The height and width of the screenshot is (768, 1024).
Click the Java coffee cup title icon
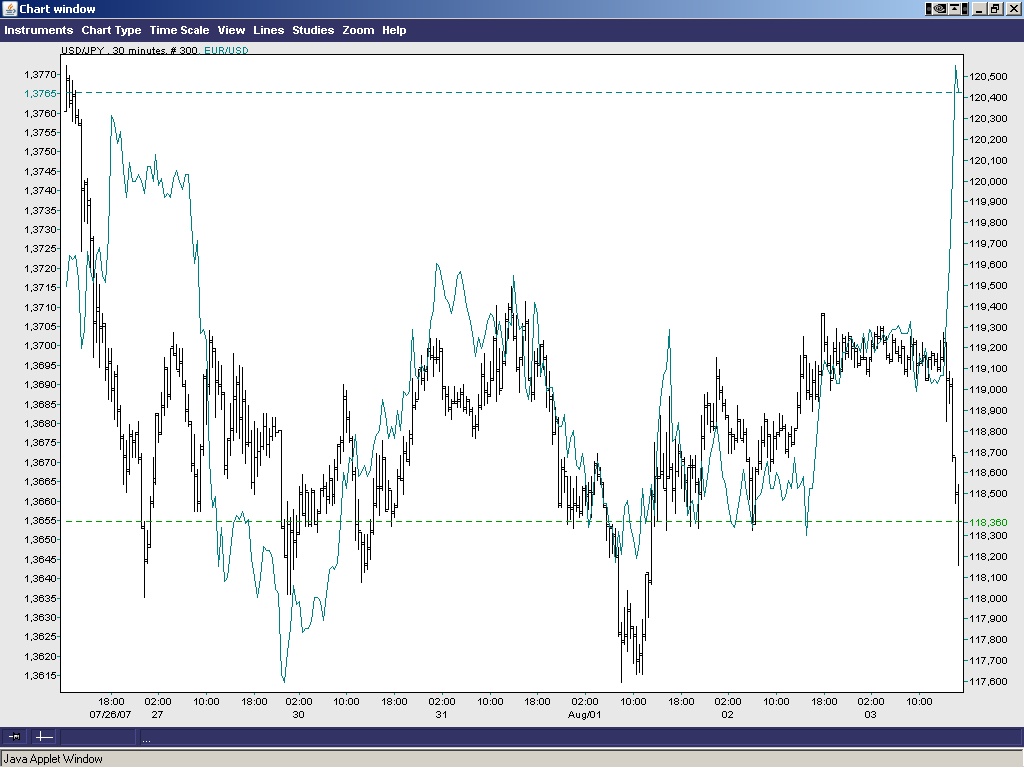[10, 9]
